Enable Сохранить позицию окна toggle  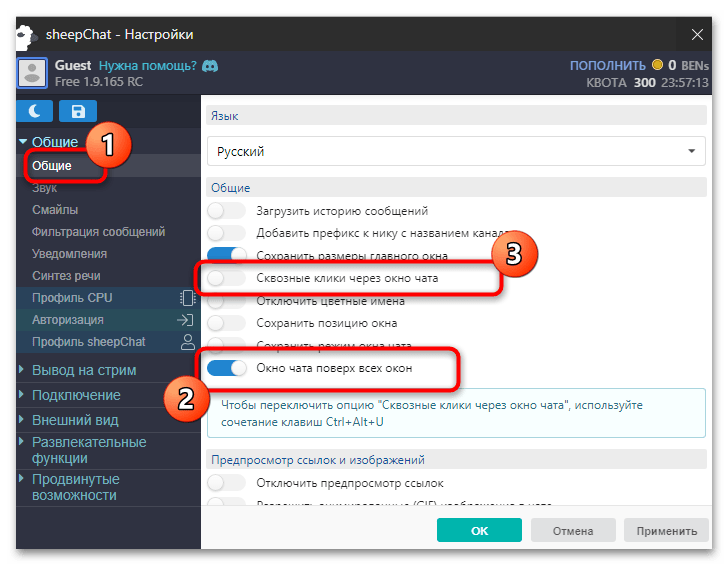pyautogui.click(x=227, y=323)
